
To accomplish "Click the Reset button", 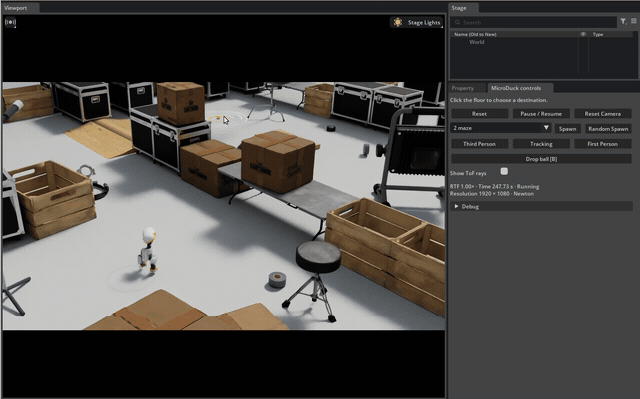I will pyautogui.click(x=479, y=114).
